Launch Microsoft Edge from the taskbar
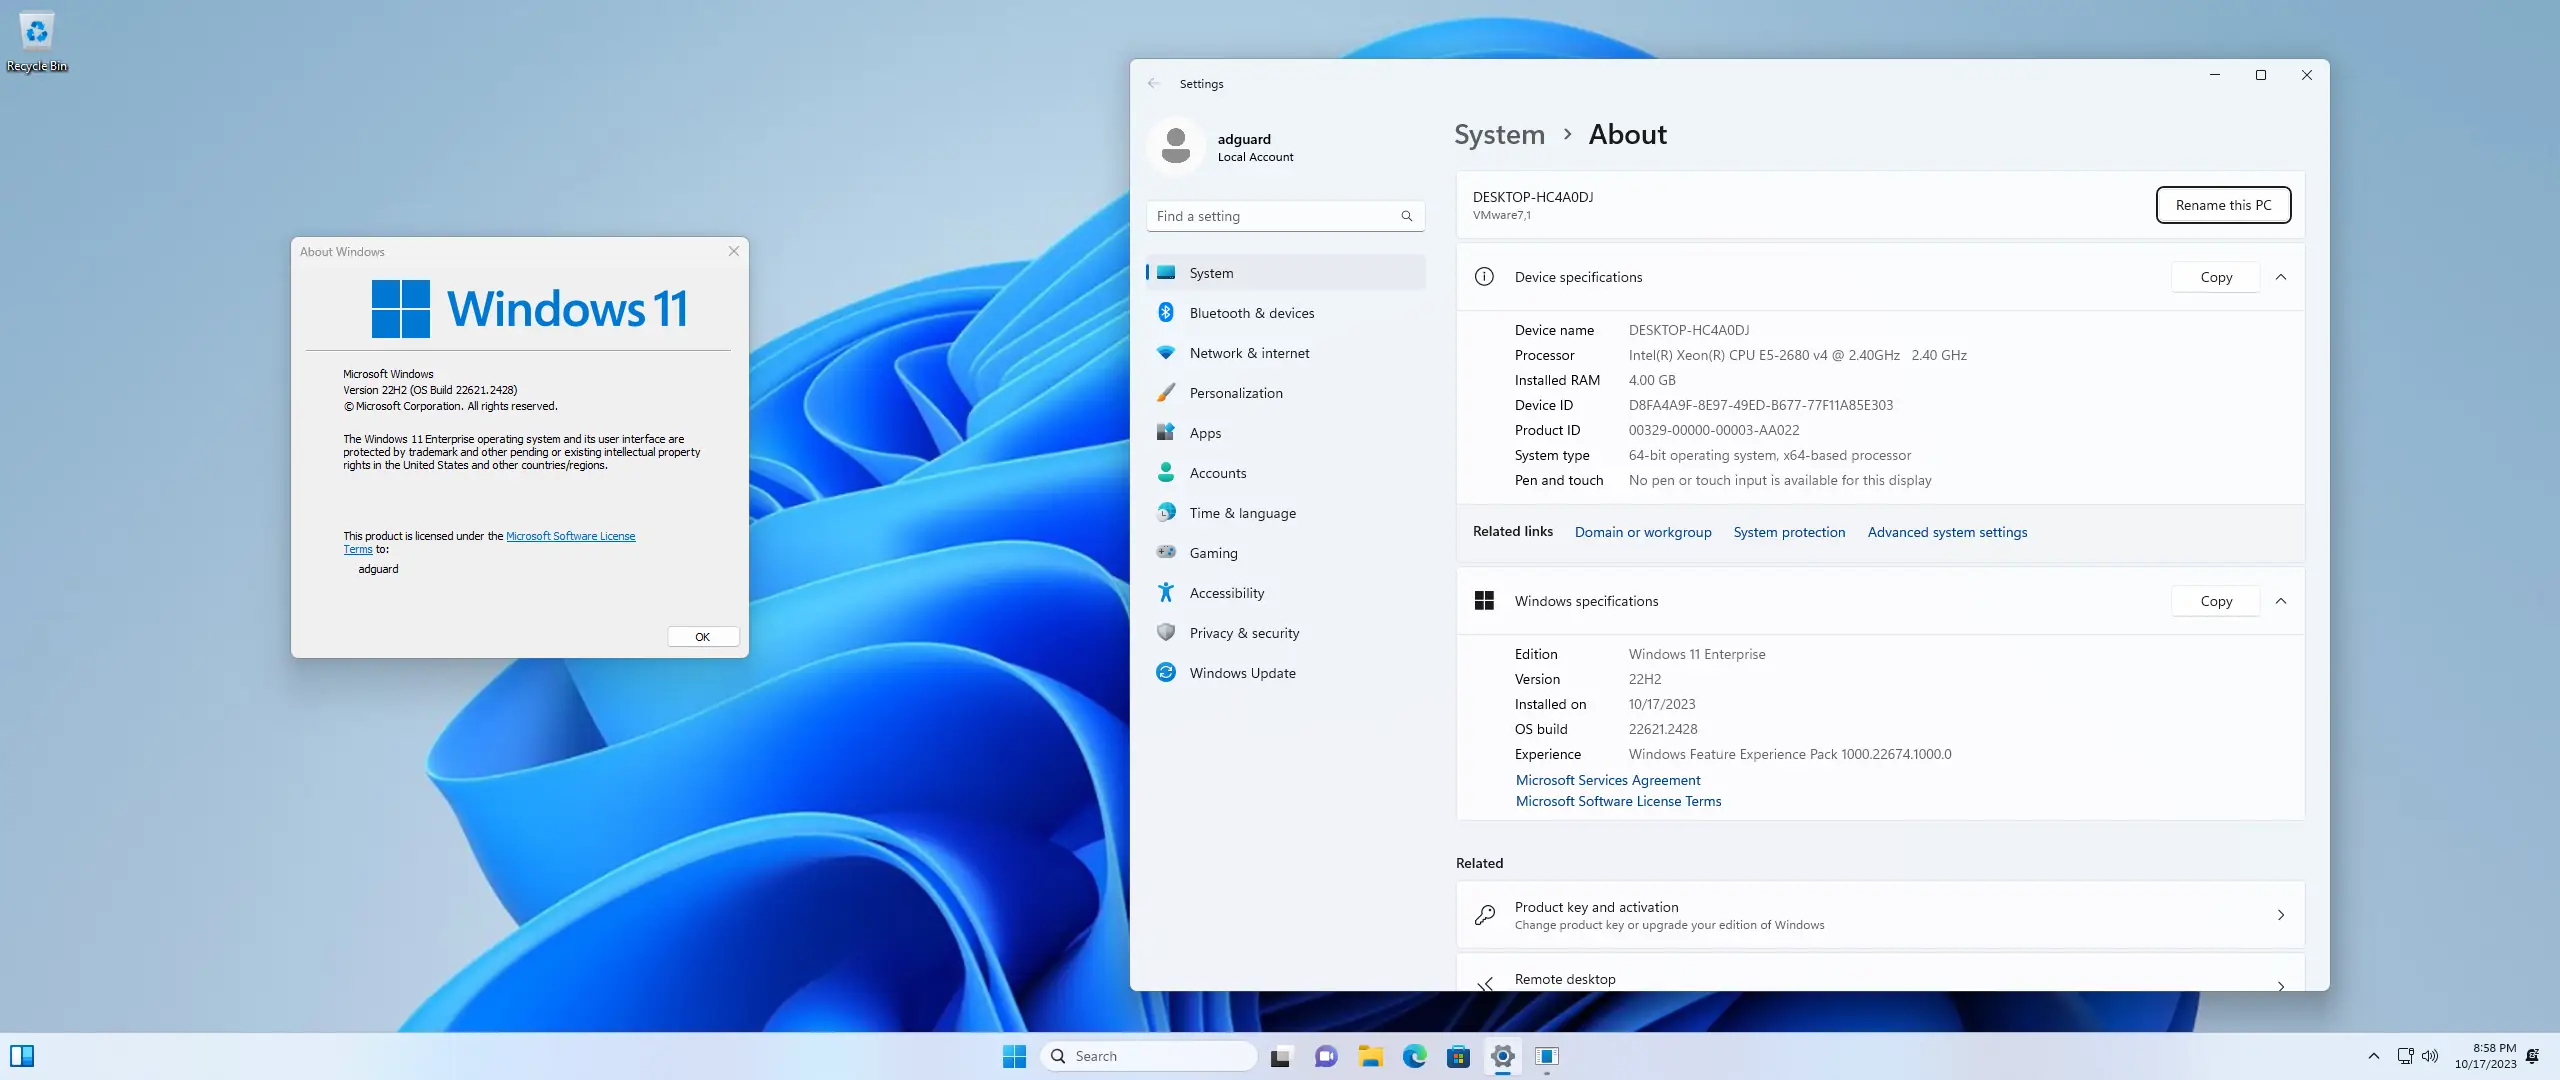Image resolution: width=2560 pixels, height=1080 pixels. [x=1414, y=1056]
